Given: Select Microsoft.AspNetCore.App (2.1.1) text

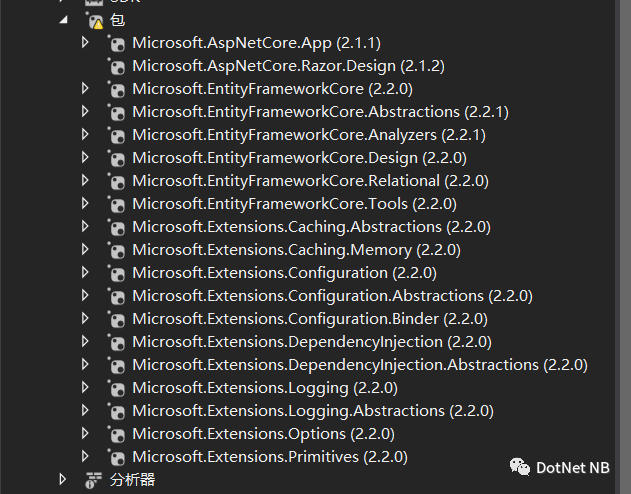Looking at the screenshot, I should [x=256, y=43].
